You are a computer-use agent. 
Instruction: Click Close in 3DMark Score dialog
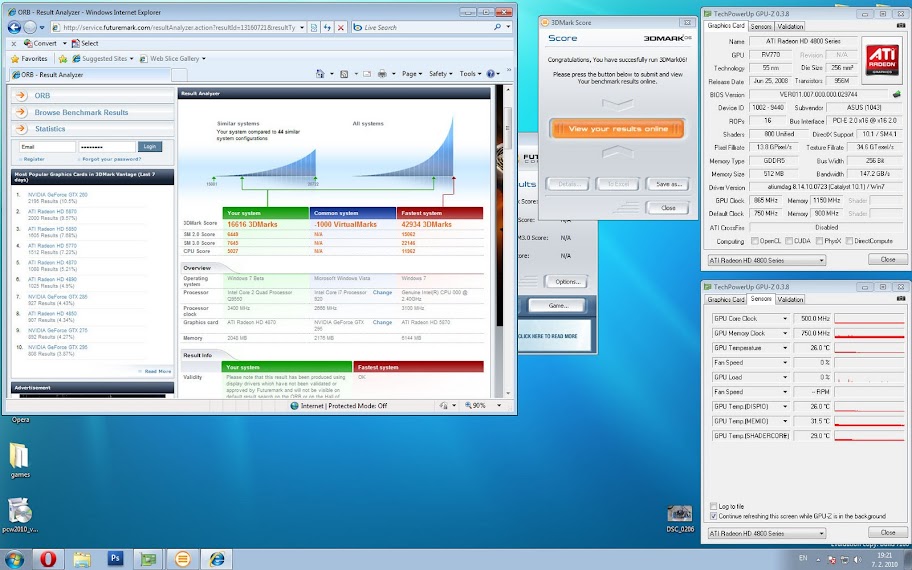[x=668, y=208]
